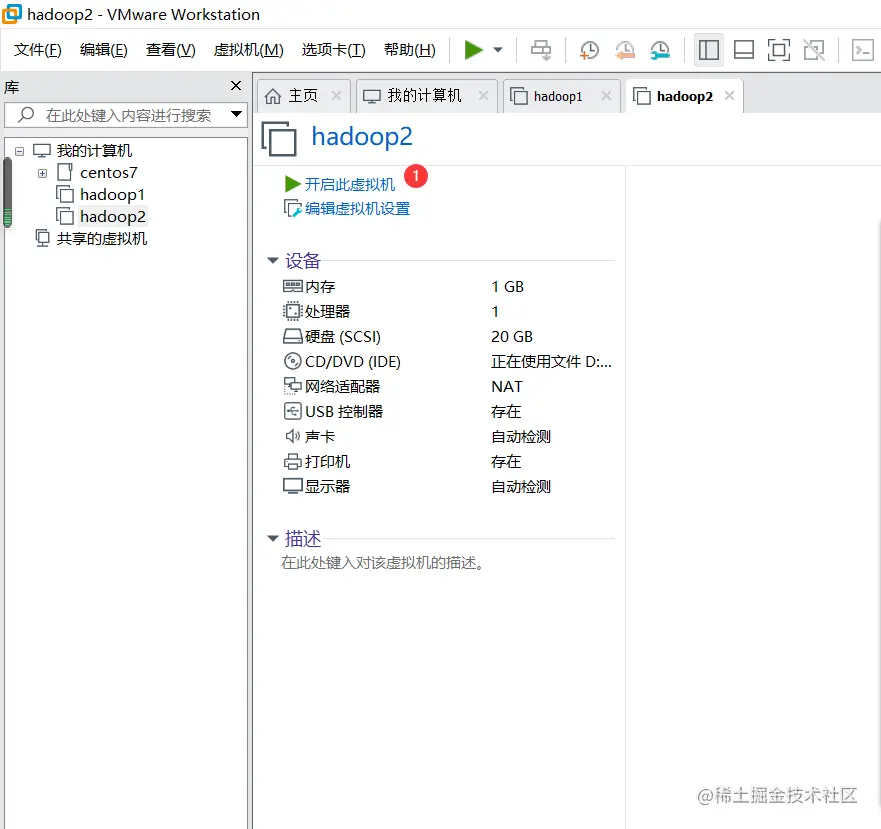Open the library search filter dropdown
This screenshot has height=829, width=881.
tap(237, 115)
